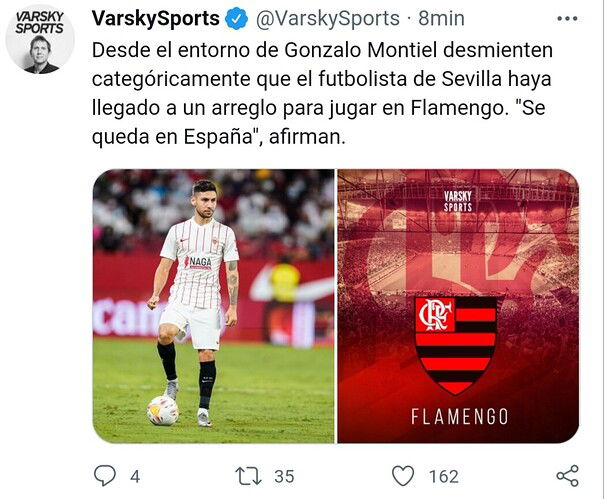Viewport: 604px width, 499px height.
Task: Retweet this VarskySports post
Action: coord(248,476)
